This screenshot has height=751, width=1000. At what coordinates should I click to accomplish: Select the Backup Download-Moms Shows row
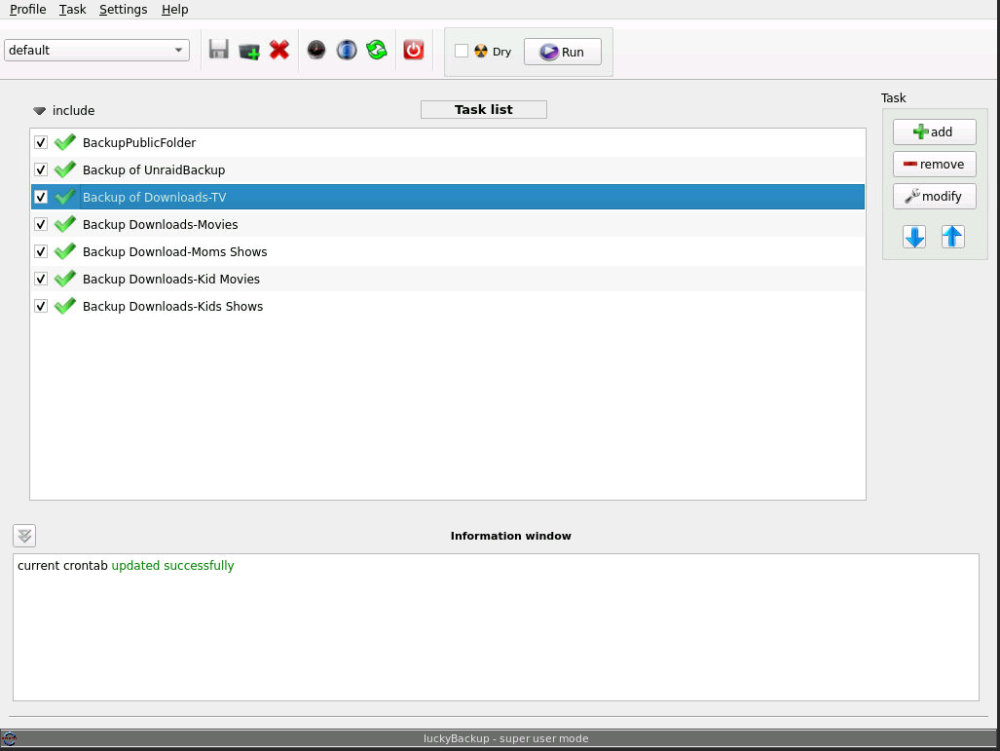(x=448, y=252)
